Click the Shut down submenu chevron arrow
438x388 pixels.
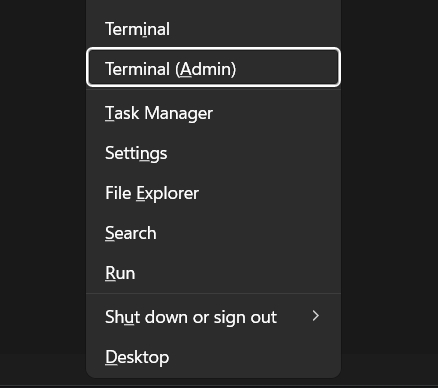click(x=316, y=316)
